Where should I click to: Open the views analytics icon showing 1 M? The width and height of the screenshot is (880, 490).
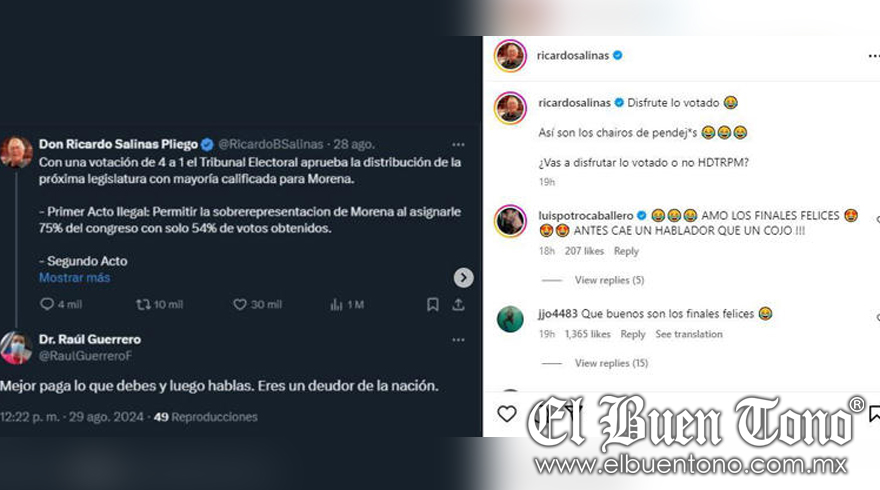(336, 304)
